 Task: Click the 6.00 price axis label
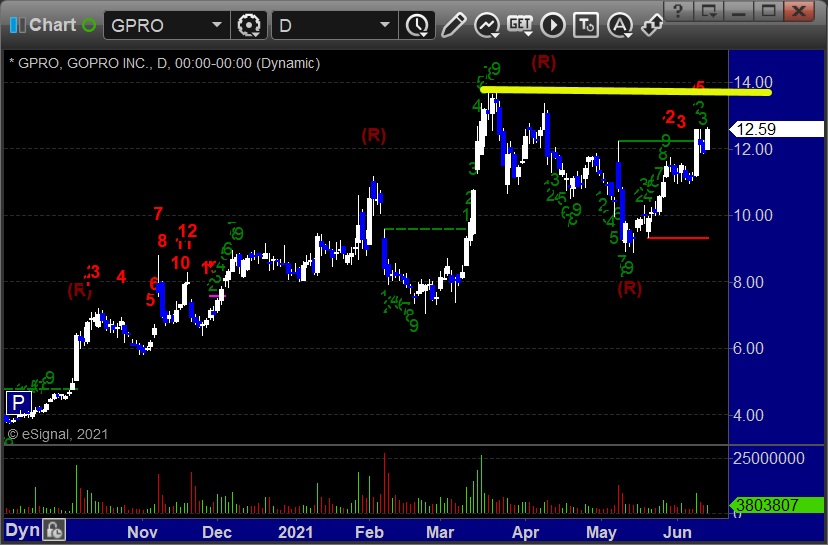point(748,348)
